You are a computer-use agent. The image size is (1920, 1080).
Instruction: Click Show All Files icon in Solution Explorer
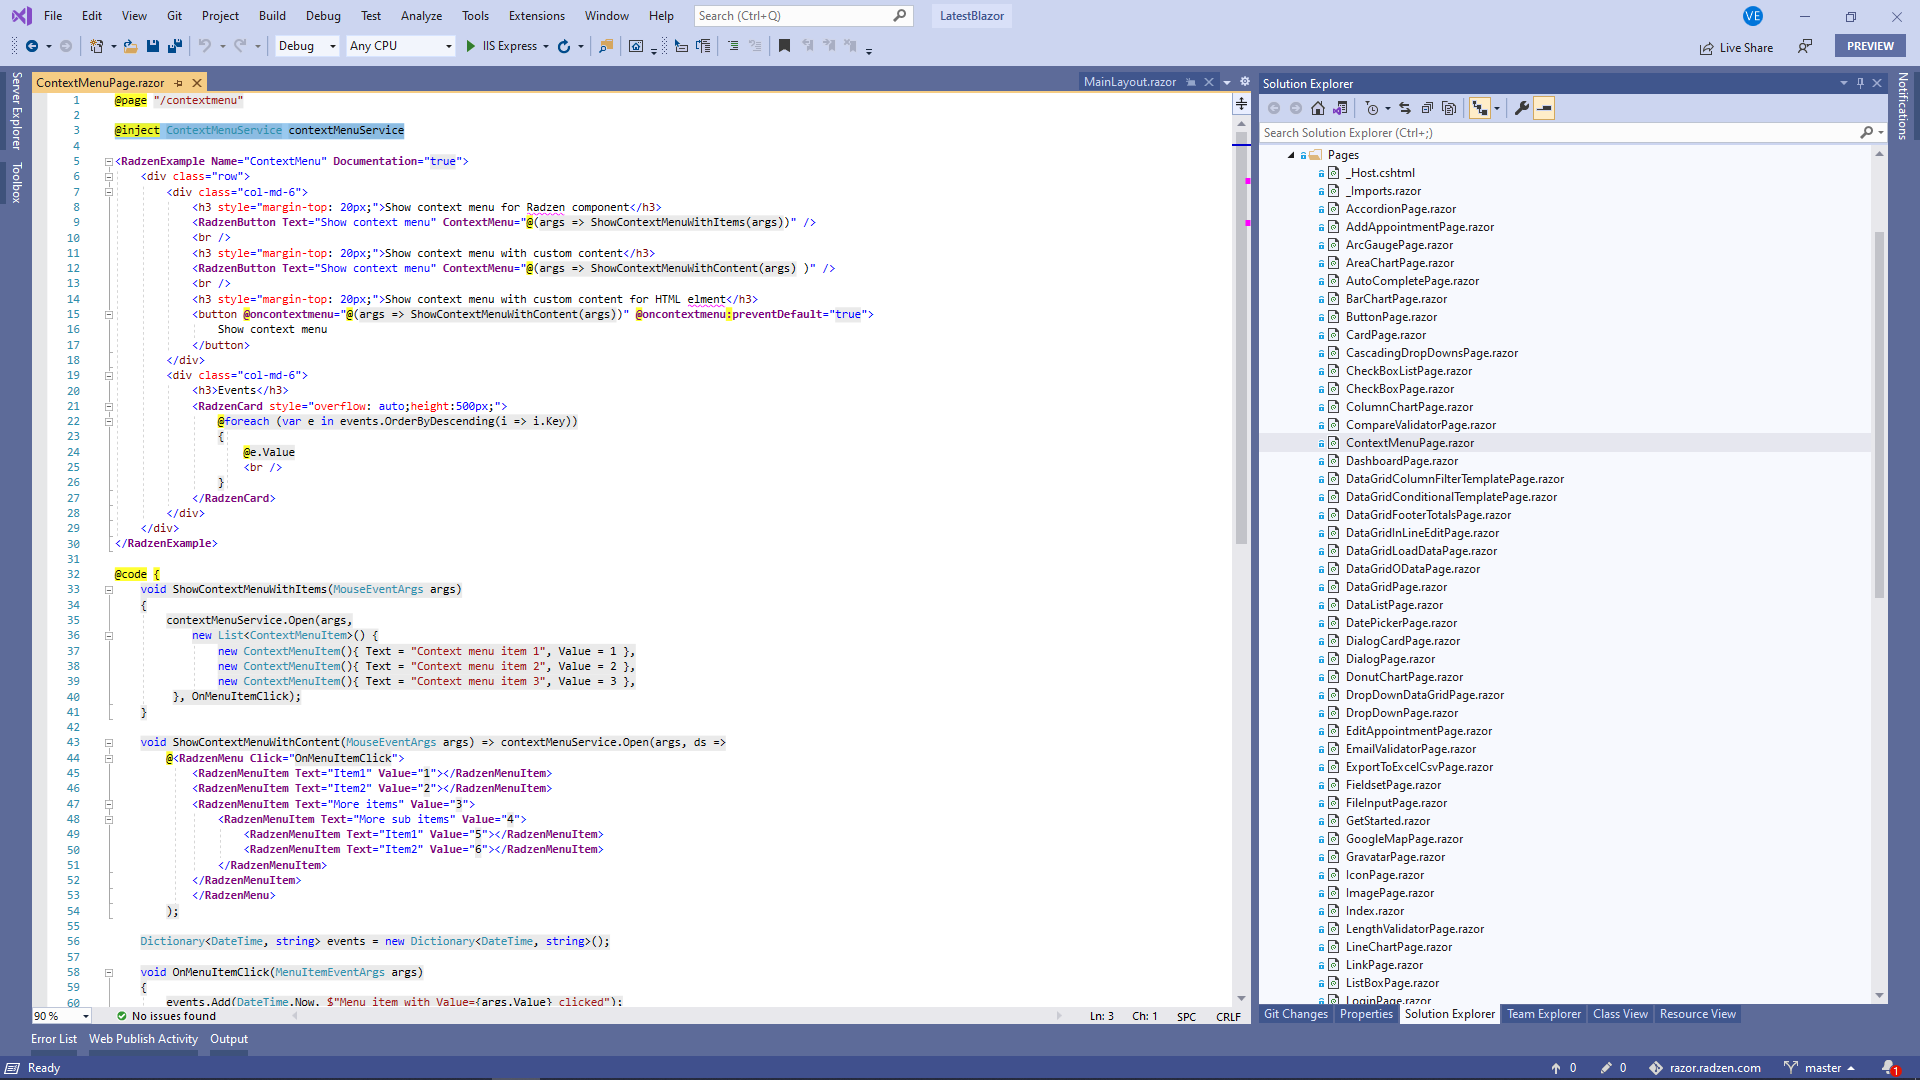pos(1449,108)
